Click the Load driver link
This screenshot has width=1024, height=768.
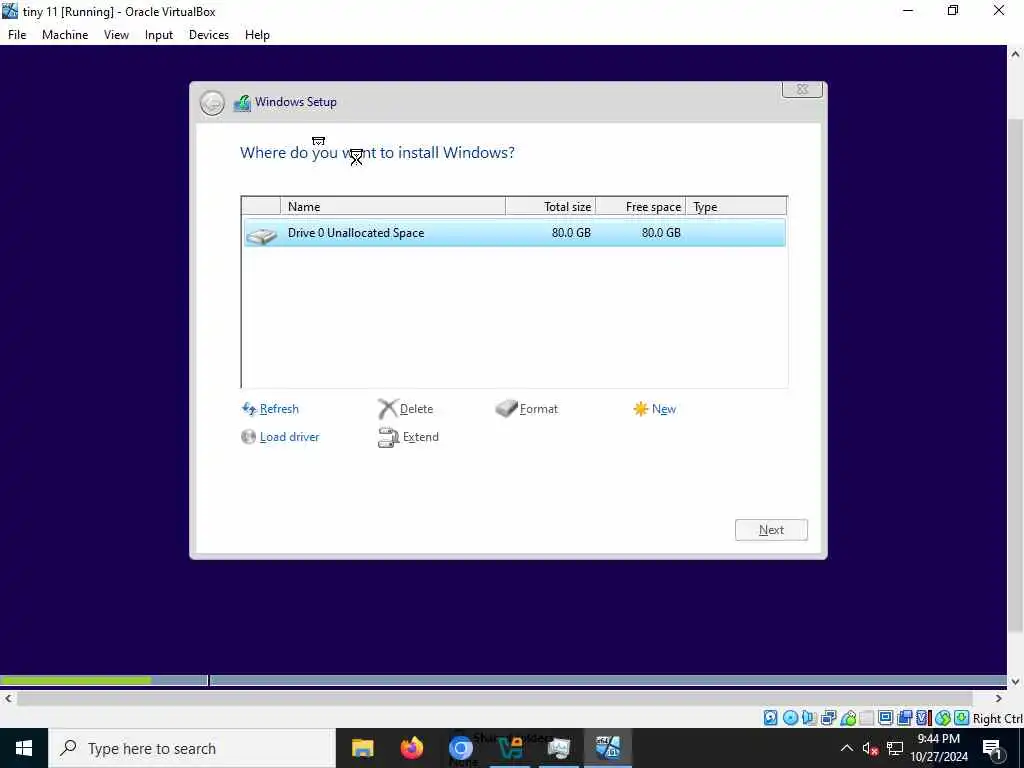[x=289, y=437]
